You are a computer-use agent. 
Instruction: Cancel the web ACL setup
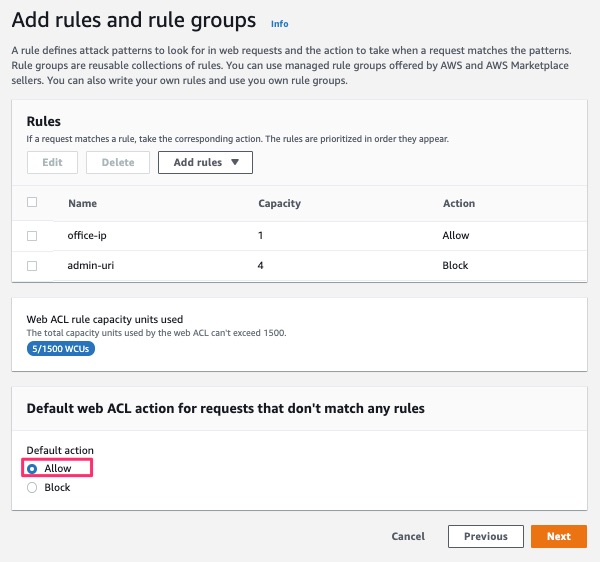click(x=408, y=536)
